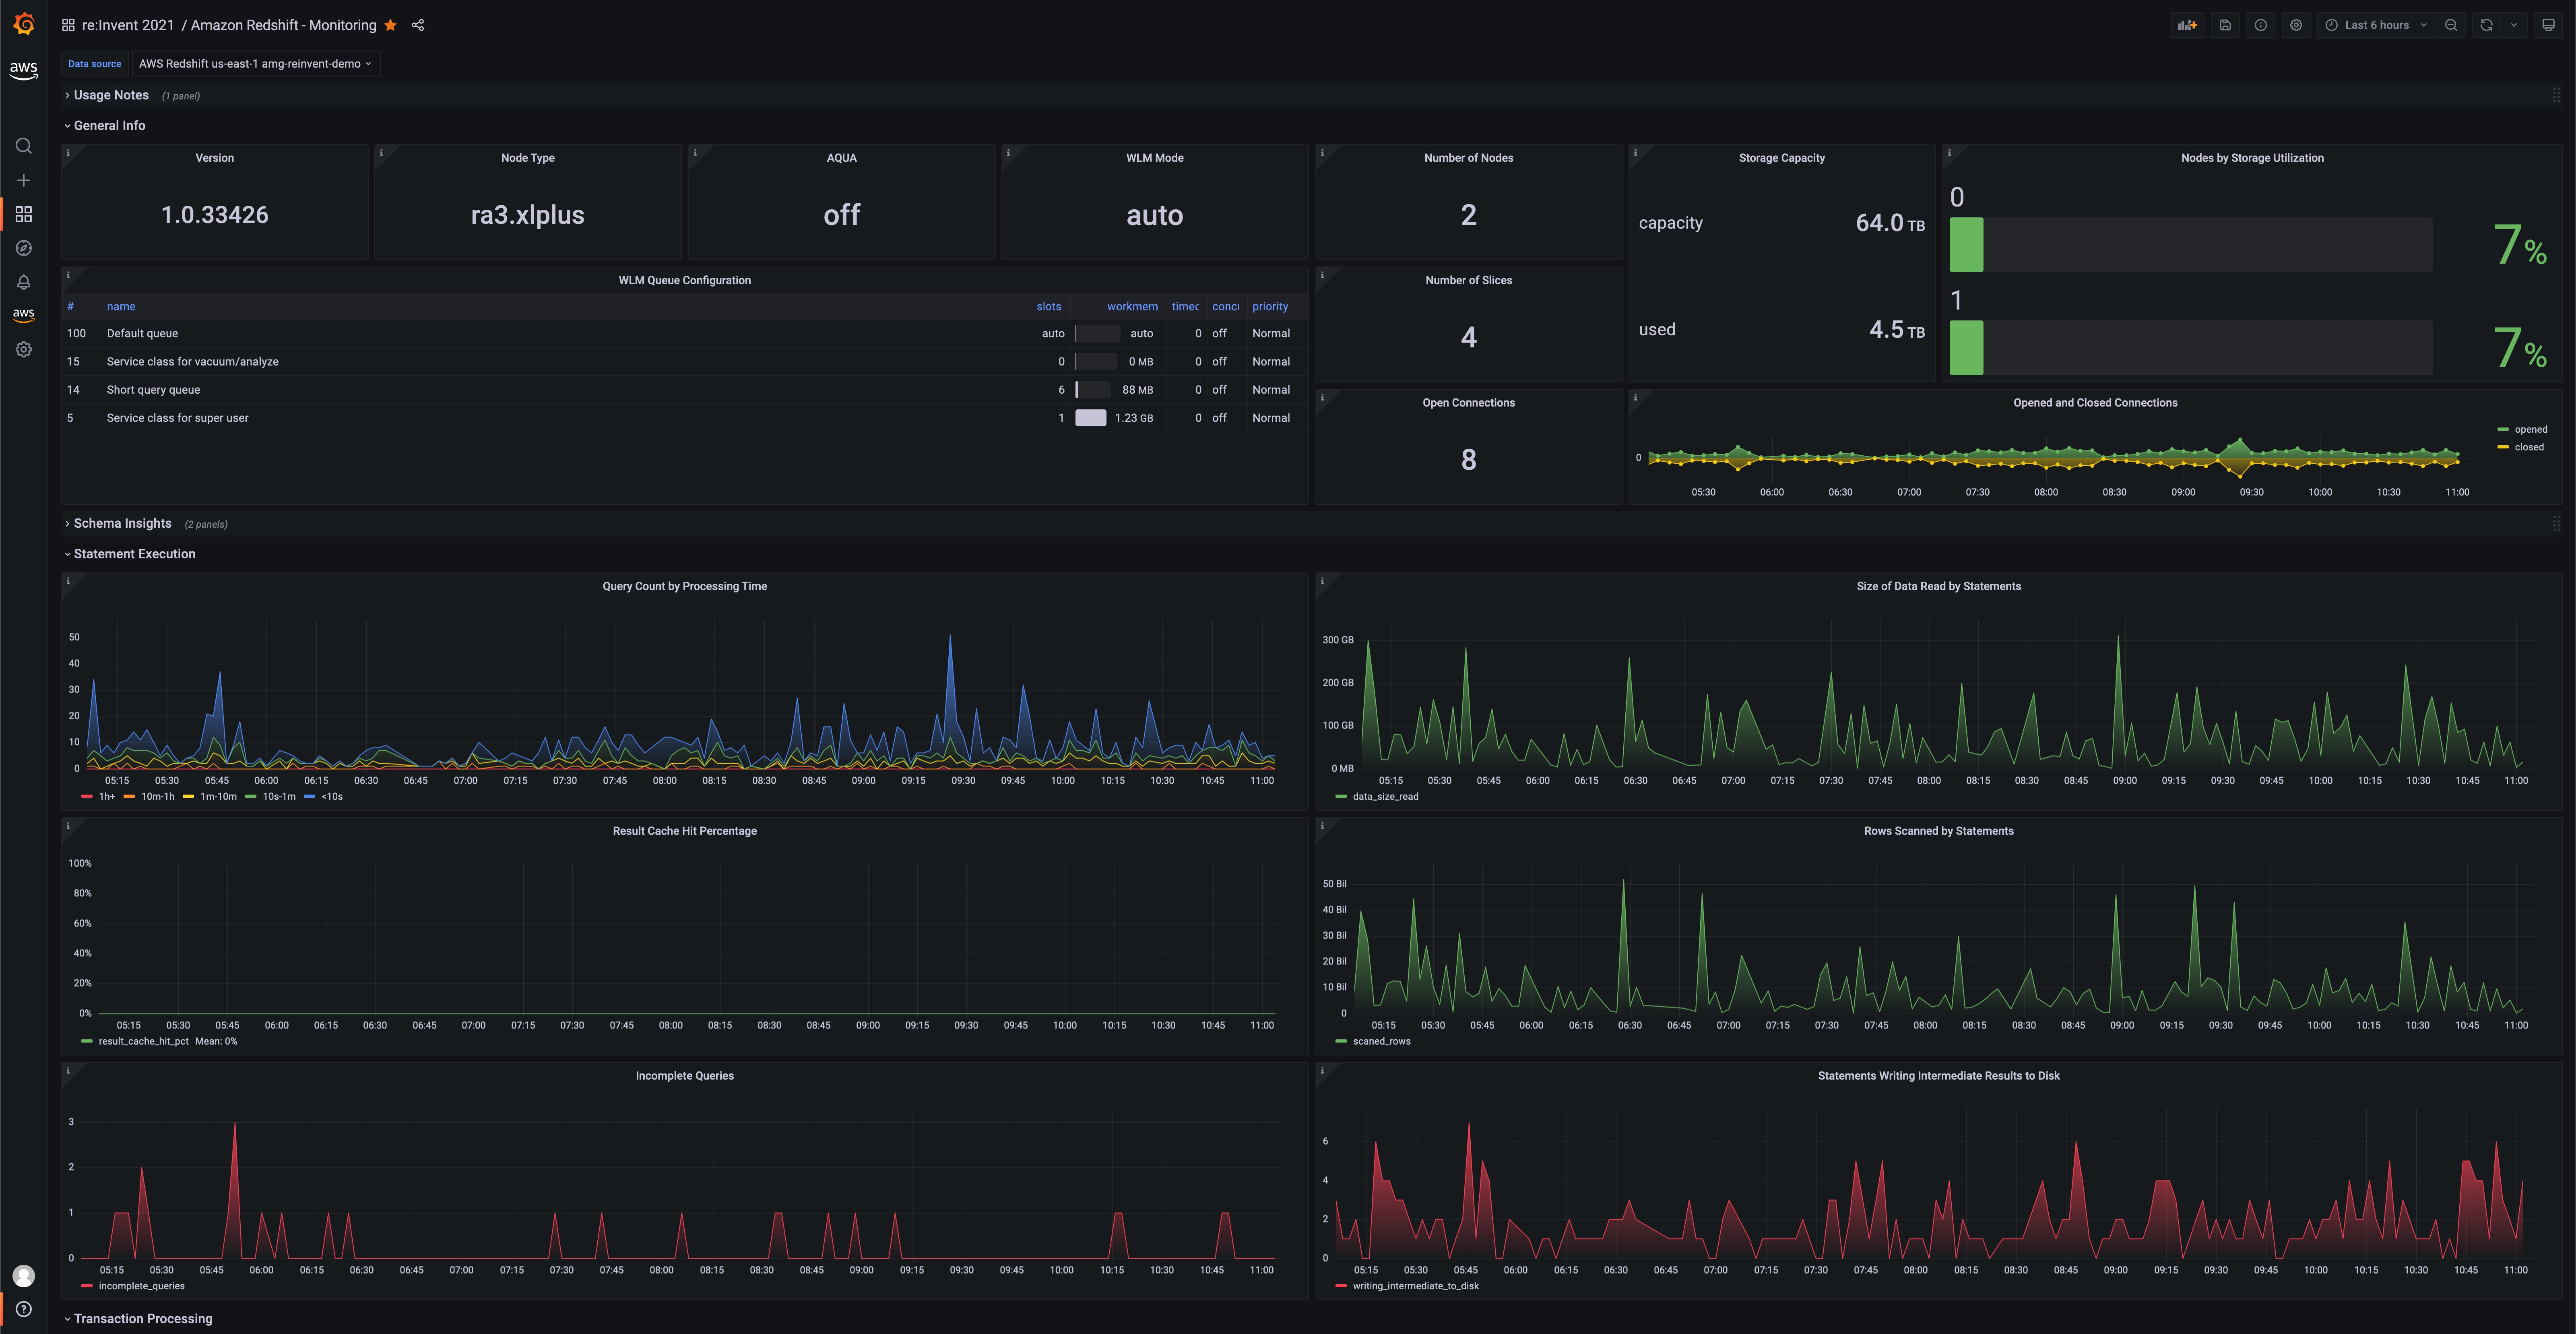This screenshot has height=1334, width=2576.
Task: Open the Data source dropdown AWS Redshift us-east-1
Action: 255,64
